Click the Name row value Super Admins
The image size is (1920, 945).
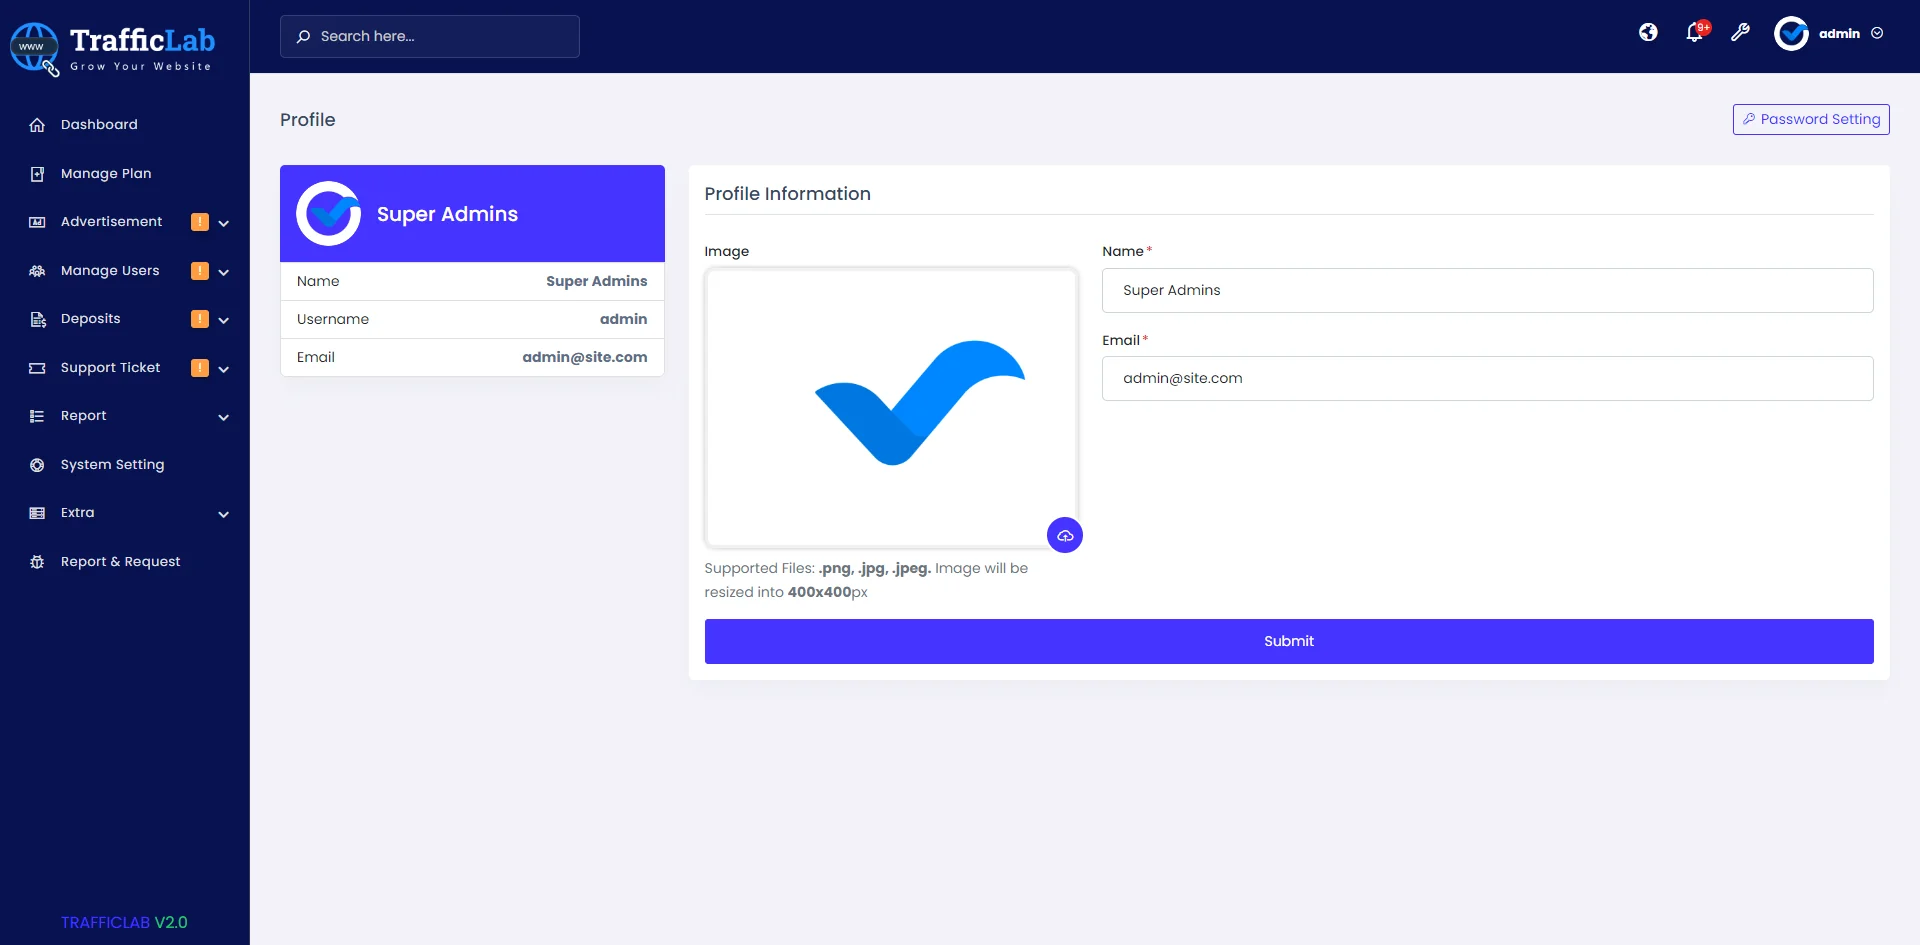[x=597, y=281]
